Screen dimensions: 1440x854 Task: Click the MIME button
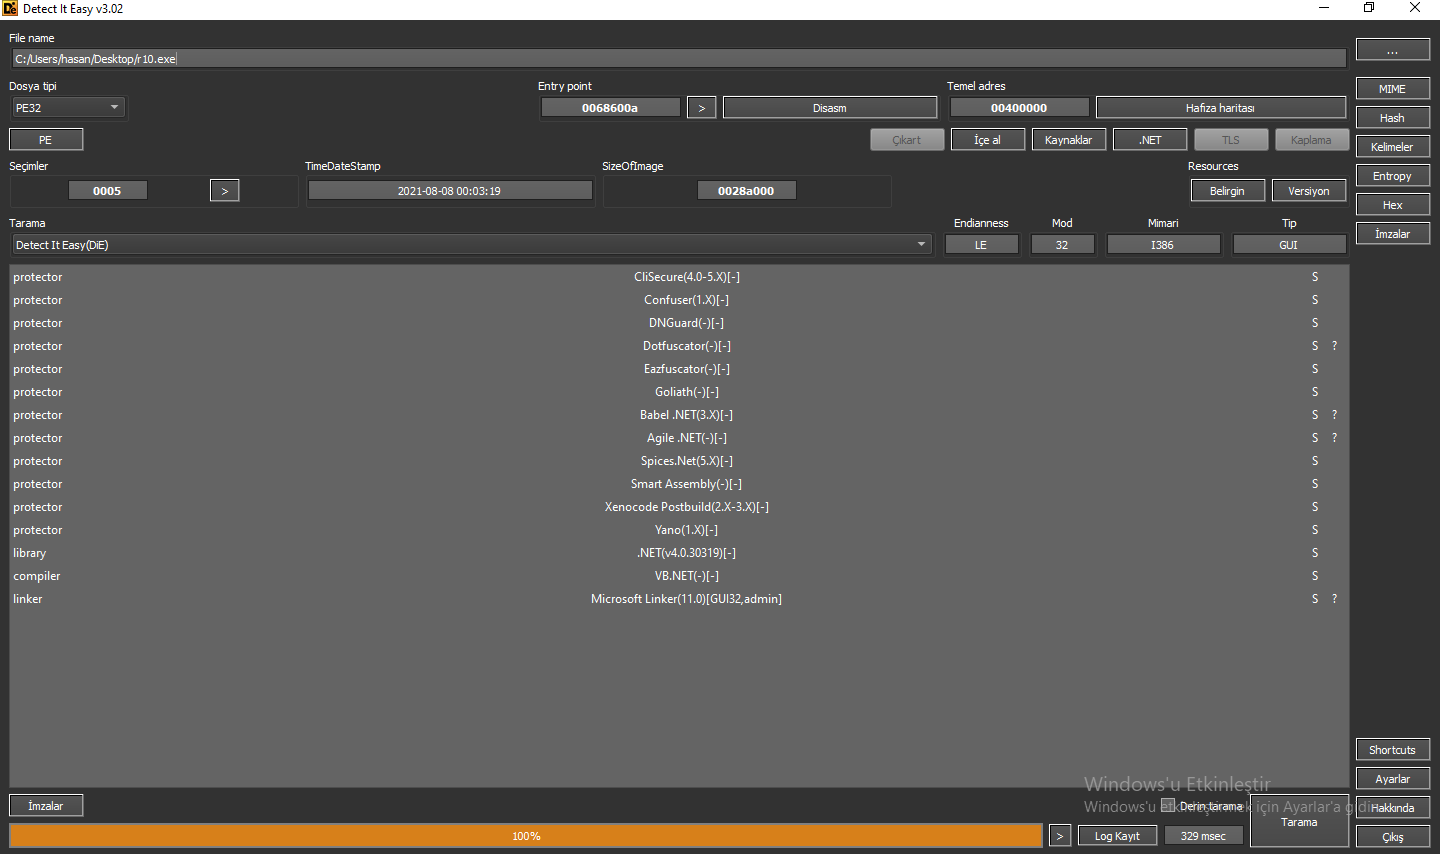pyautogui.click(x=1393, y=89)
